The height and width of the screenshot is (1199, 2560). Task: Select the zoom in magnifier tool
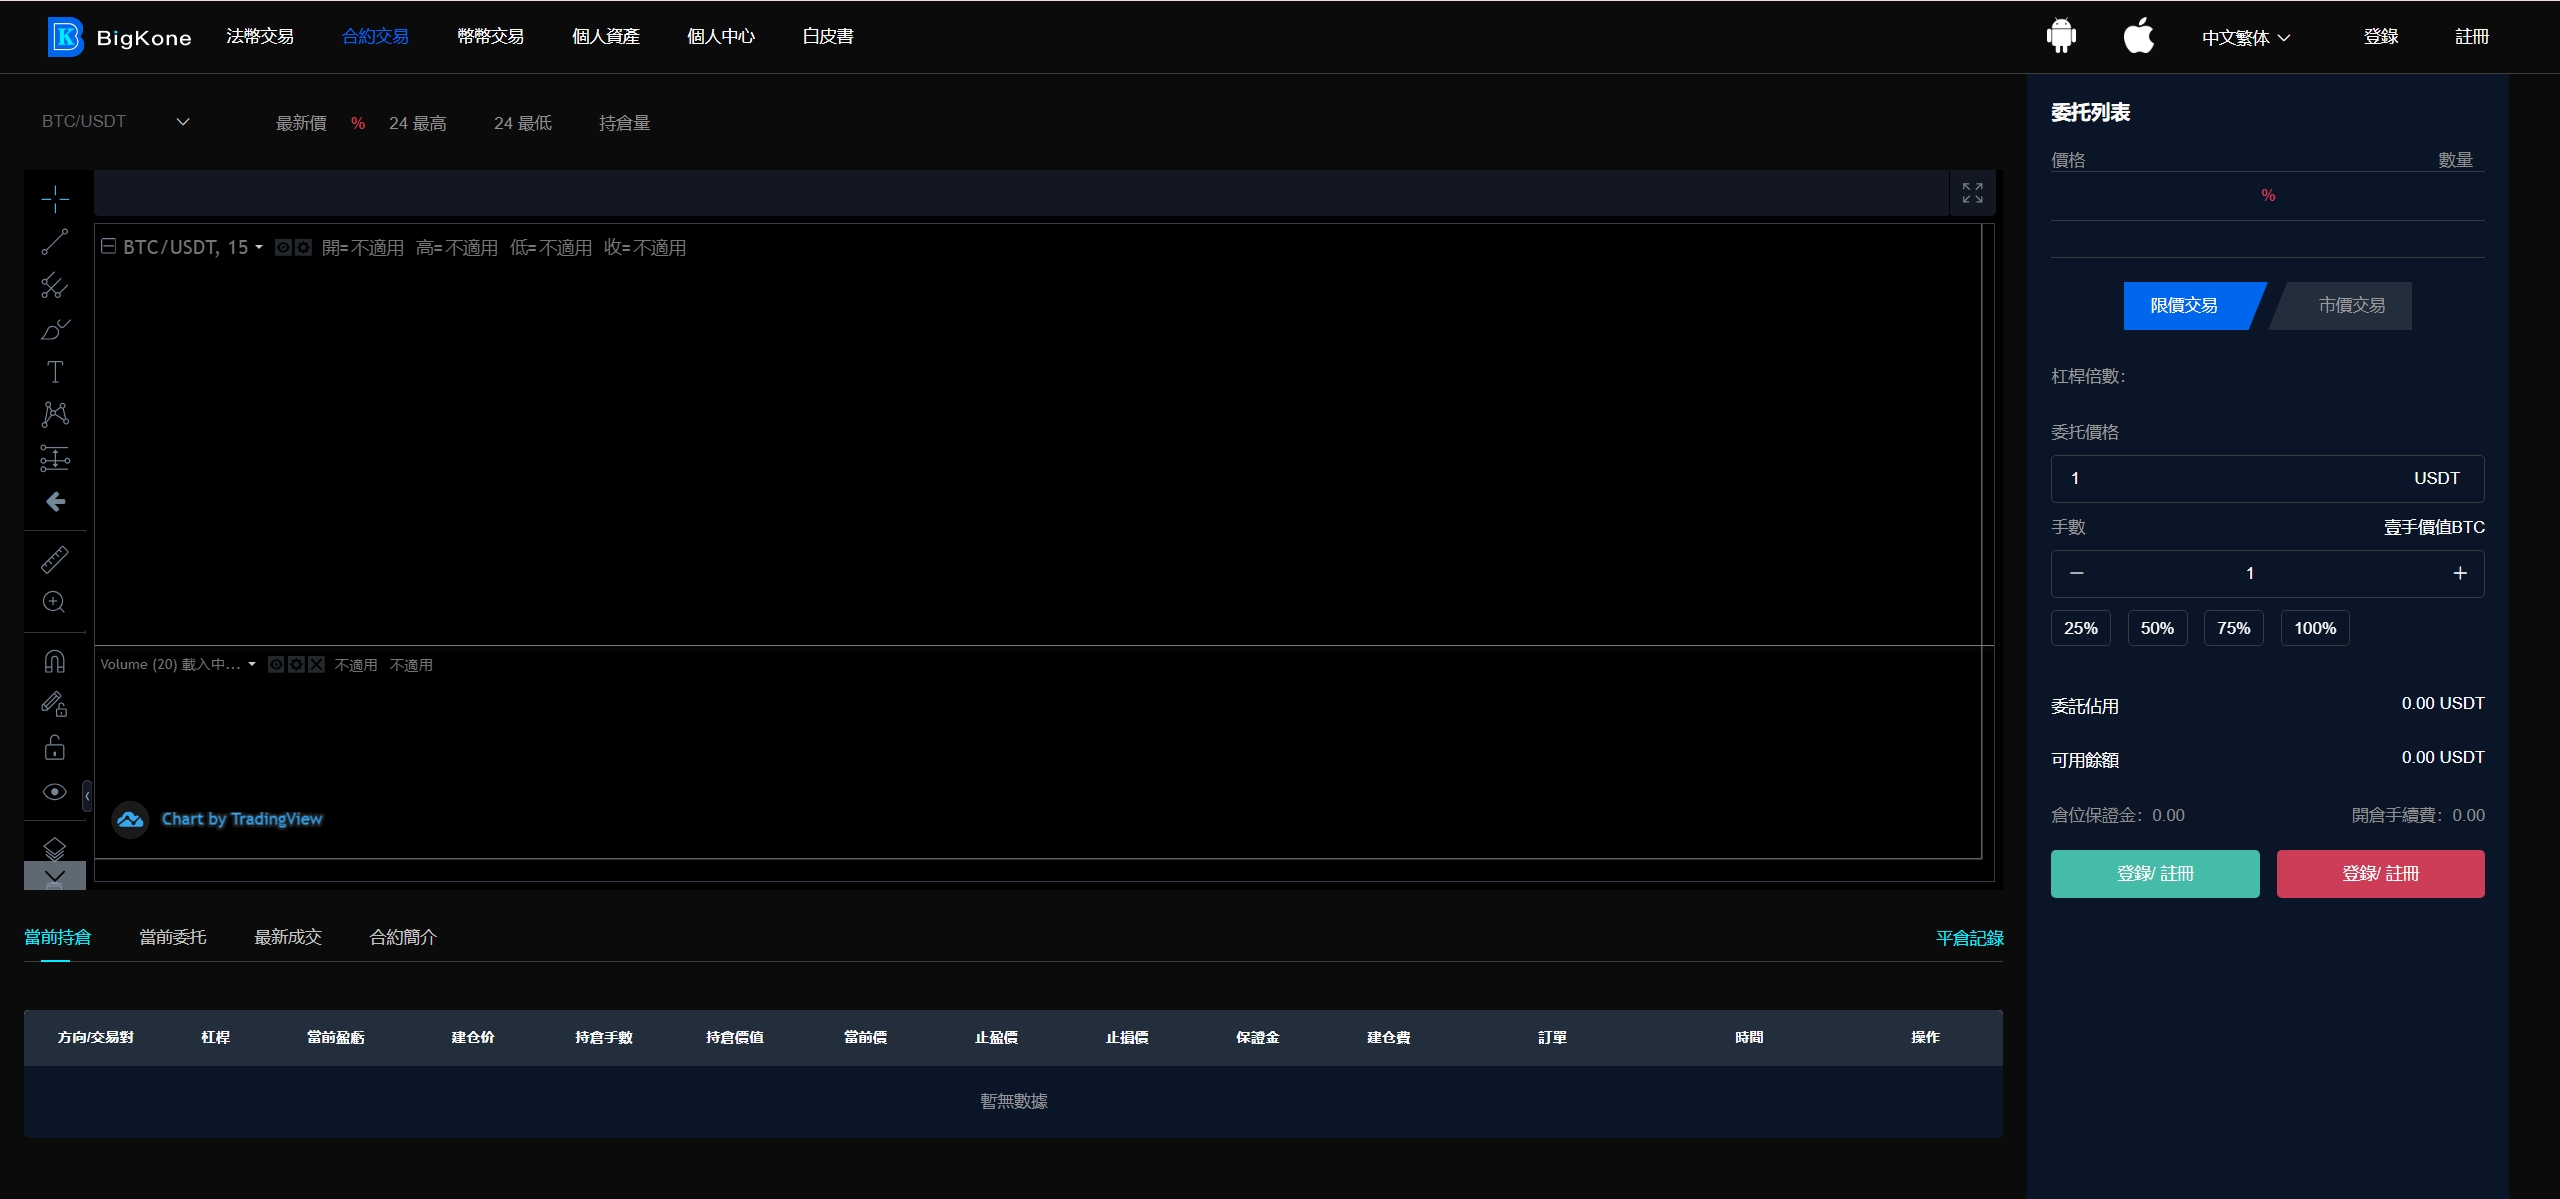55,602
